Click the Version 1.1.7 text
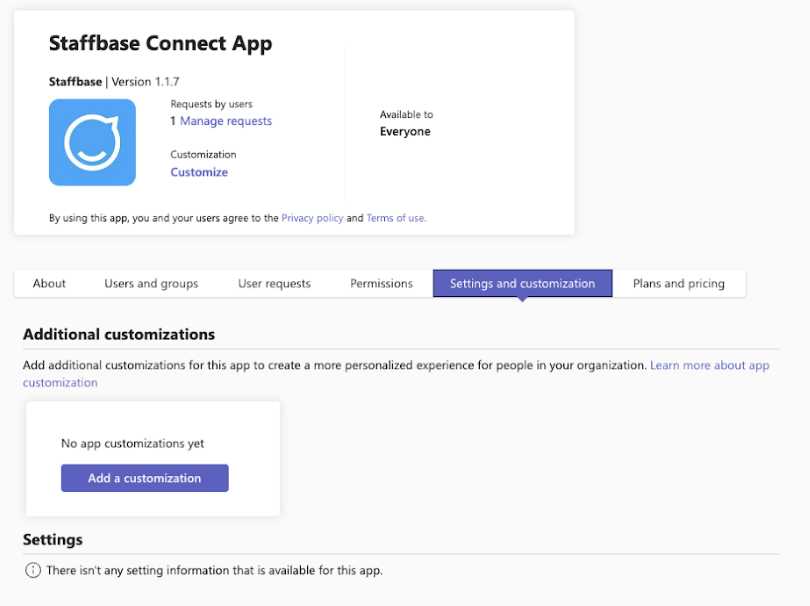810x606 pixels. (145, 82)
